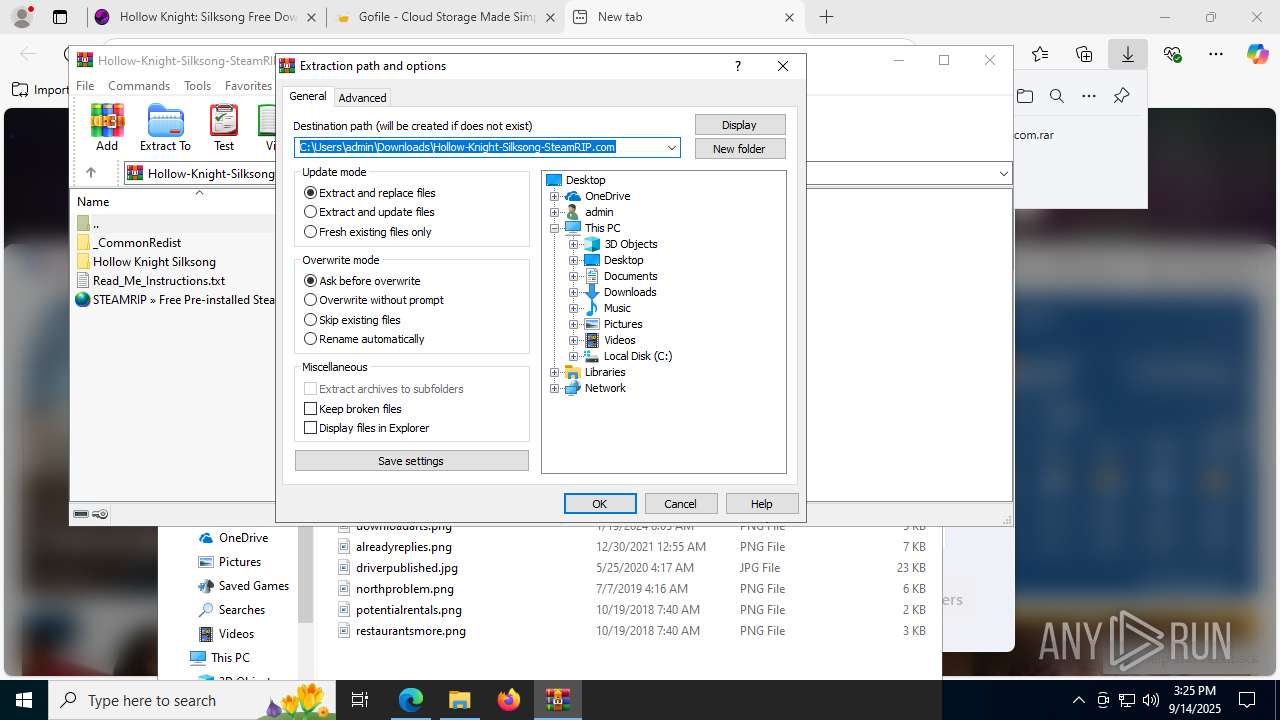1280x720 pixels.
Task: Select the Hollow Knight Silksong folder in WinRAR
Action: tap(154, 262)
